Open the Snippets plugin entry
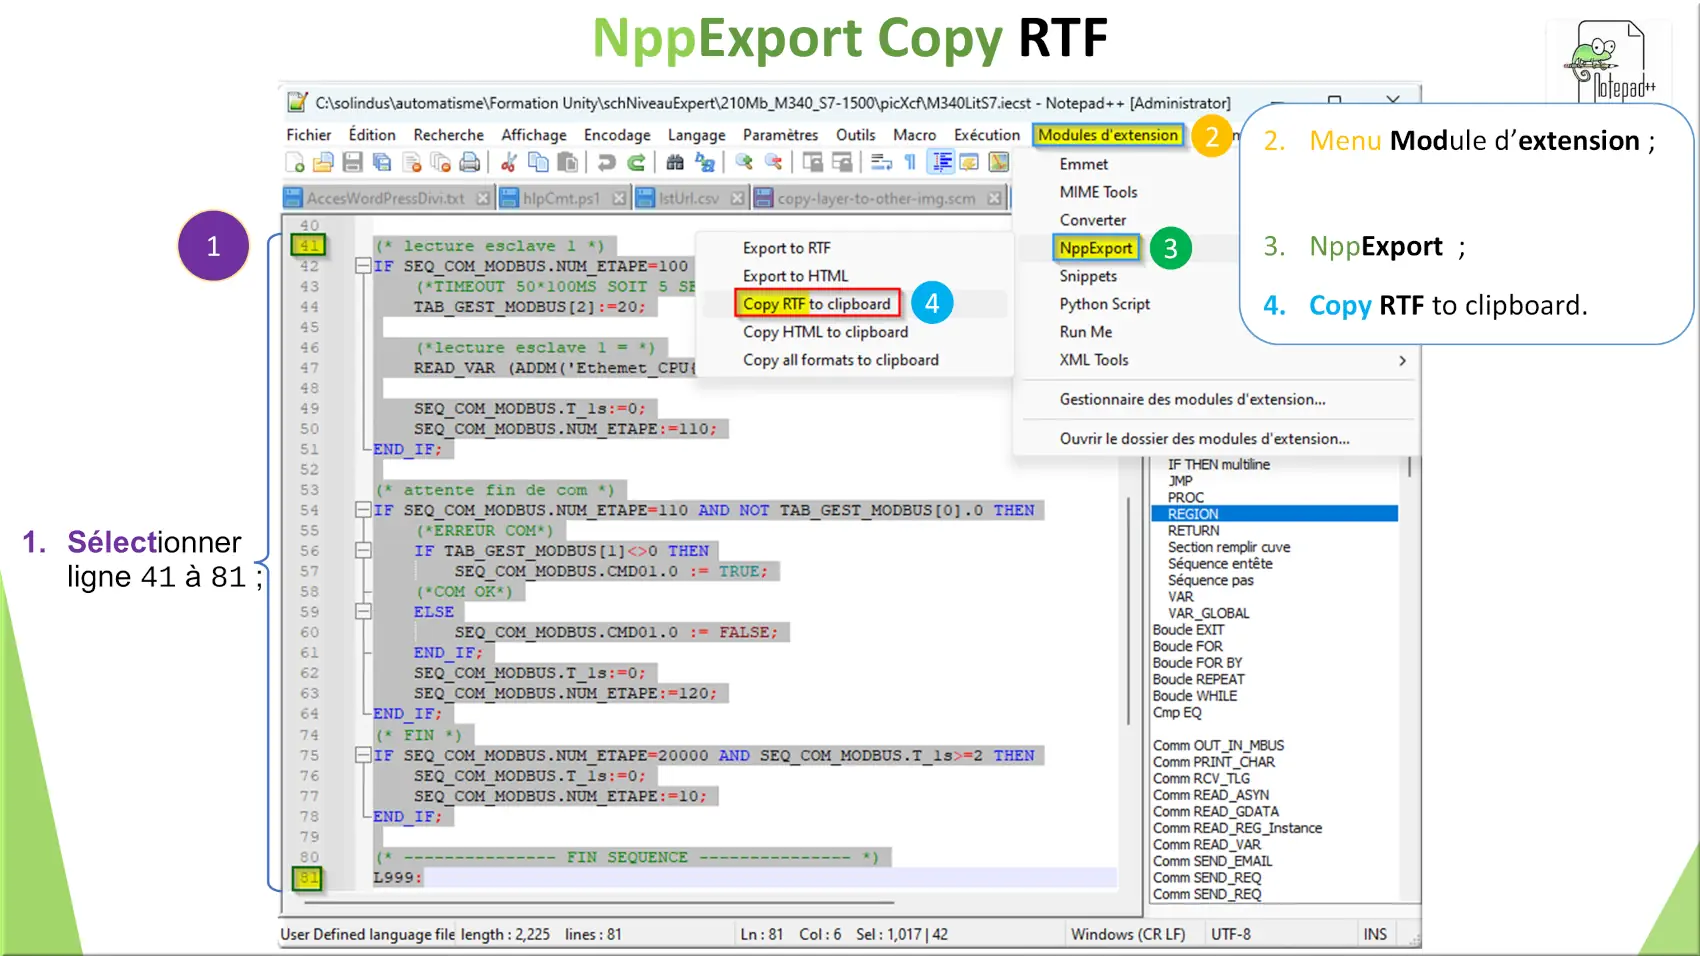The height and width of the screenshot is (956, 1700). (x=1088, y=276)
